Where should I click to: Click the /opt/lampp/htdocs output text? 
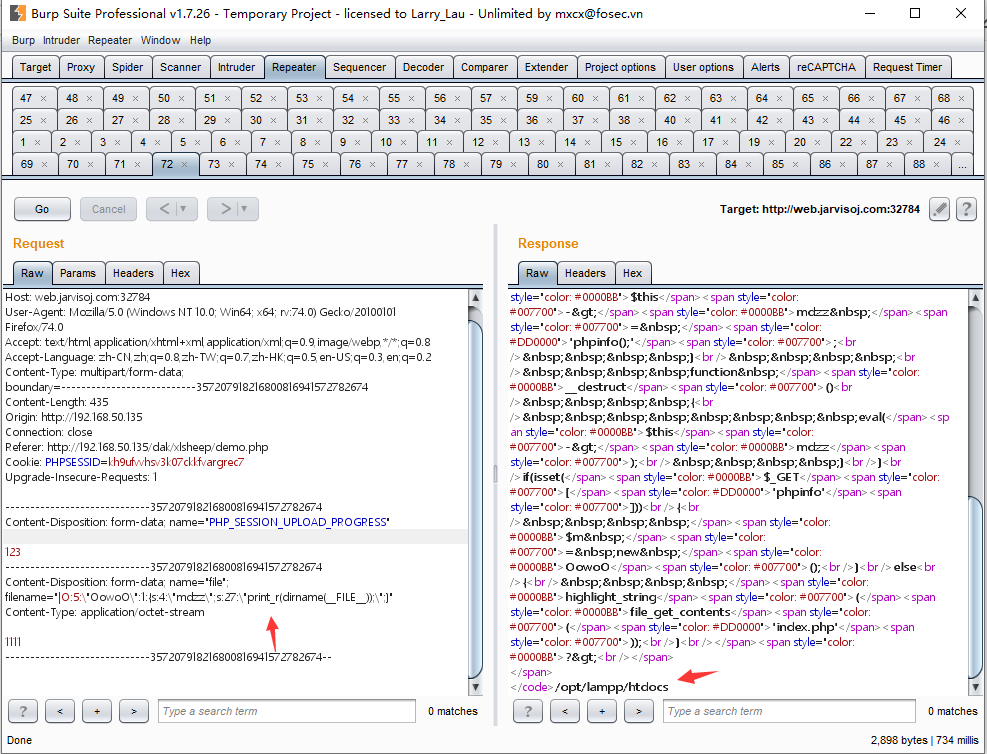pyautogui.click(x=612, y=687)
